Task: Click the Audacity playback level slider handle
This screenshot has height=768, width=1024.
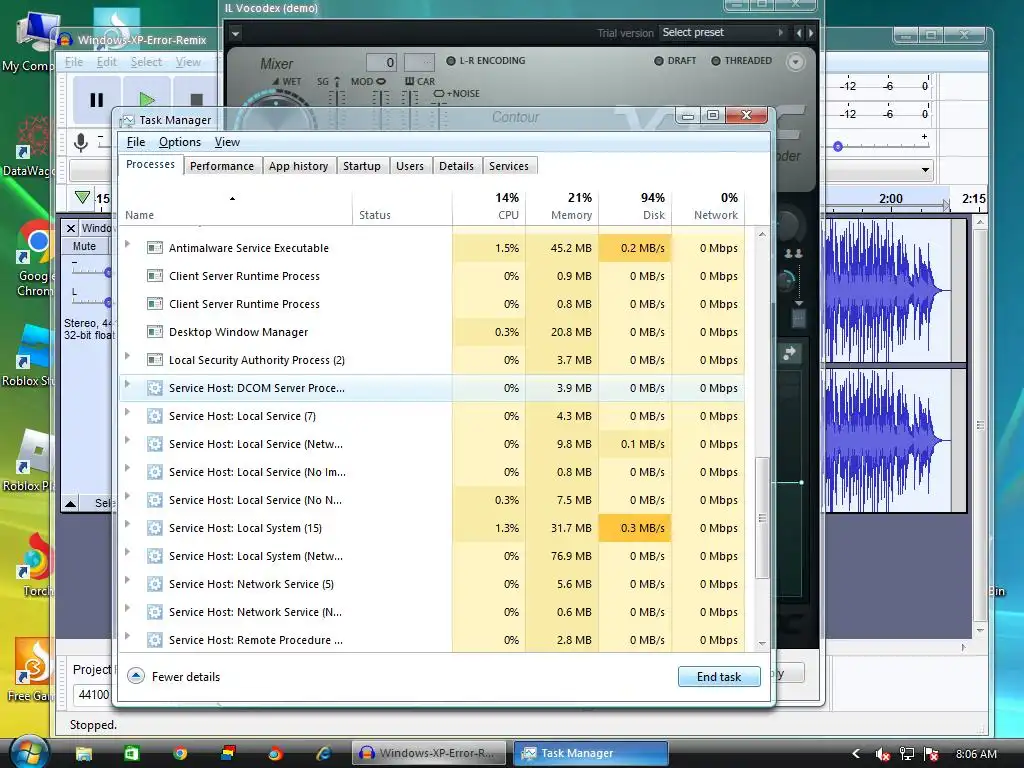Action: pos(838,146)
